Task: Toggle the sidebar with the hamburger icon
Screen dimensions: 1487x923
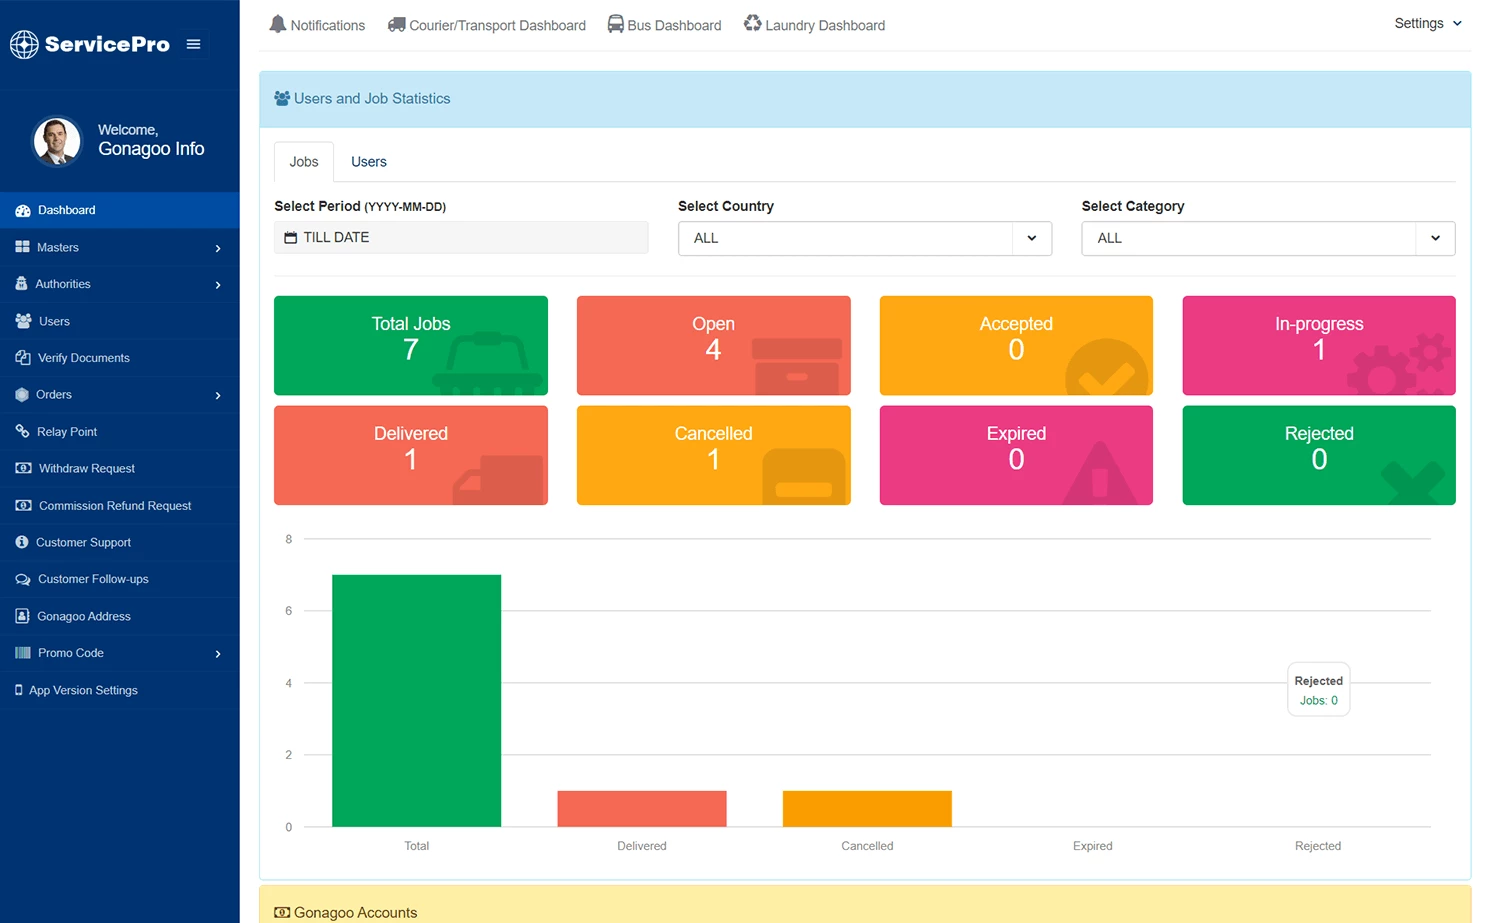Action: (193, 43)
